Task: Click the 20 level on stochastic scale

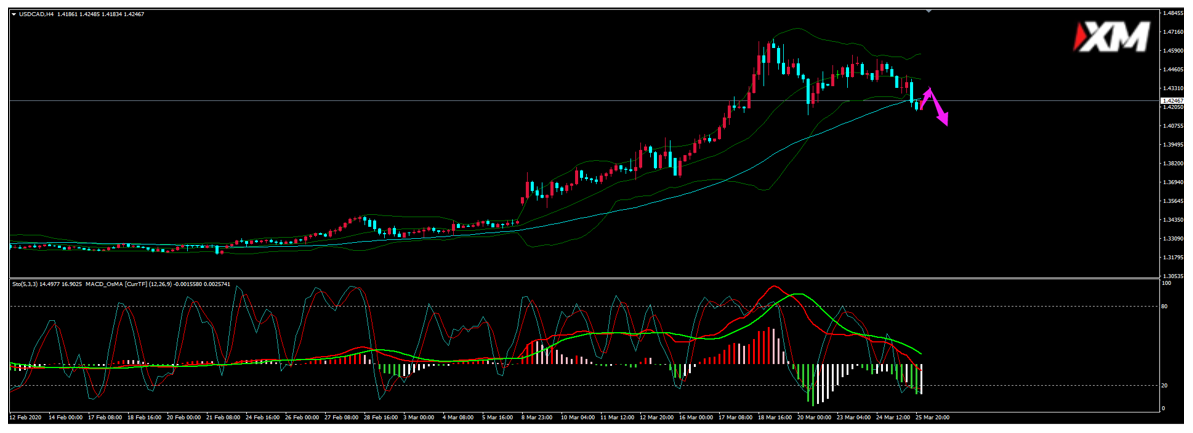Action: point(1165,385)
